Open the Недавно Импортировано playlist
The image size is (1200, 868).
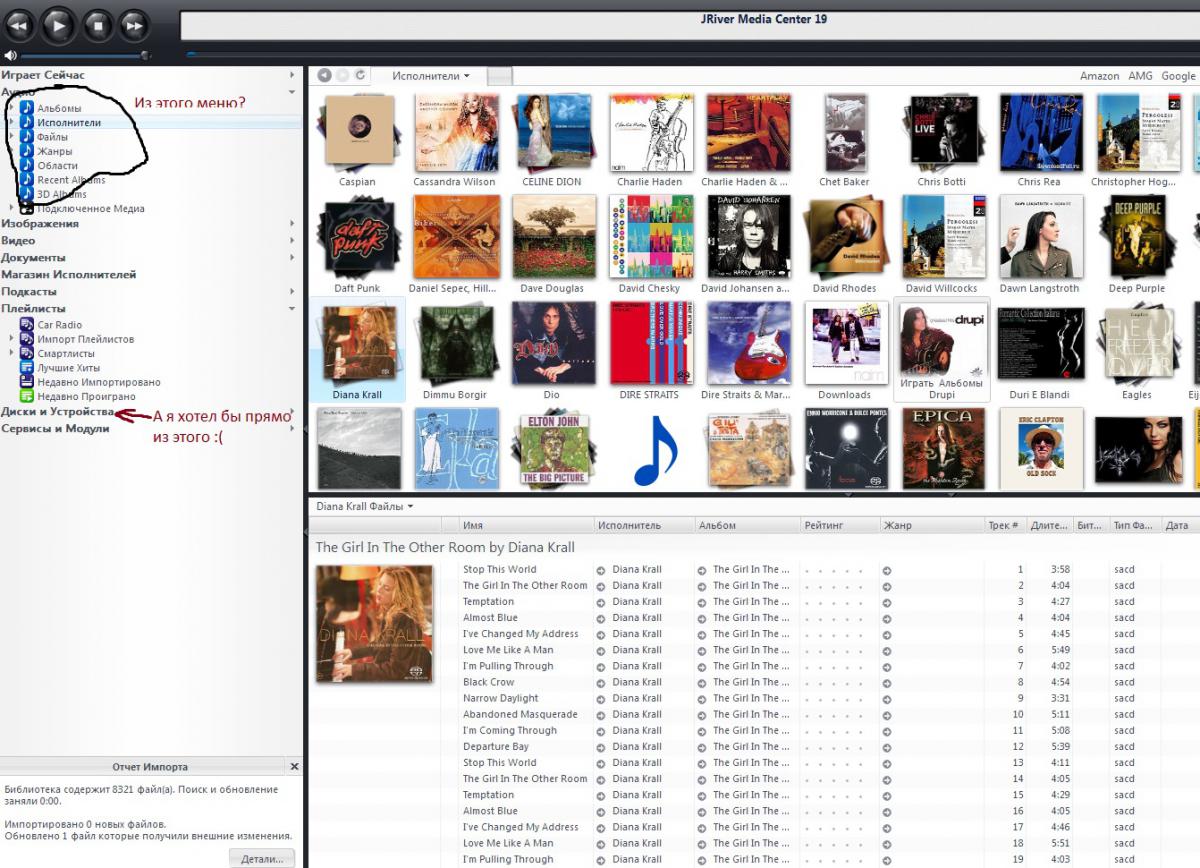coord(98,382)
